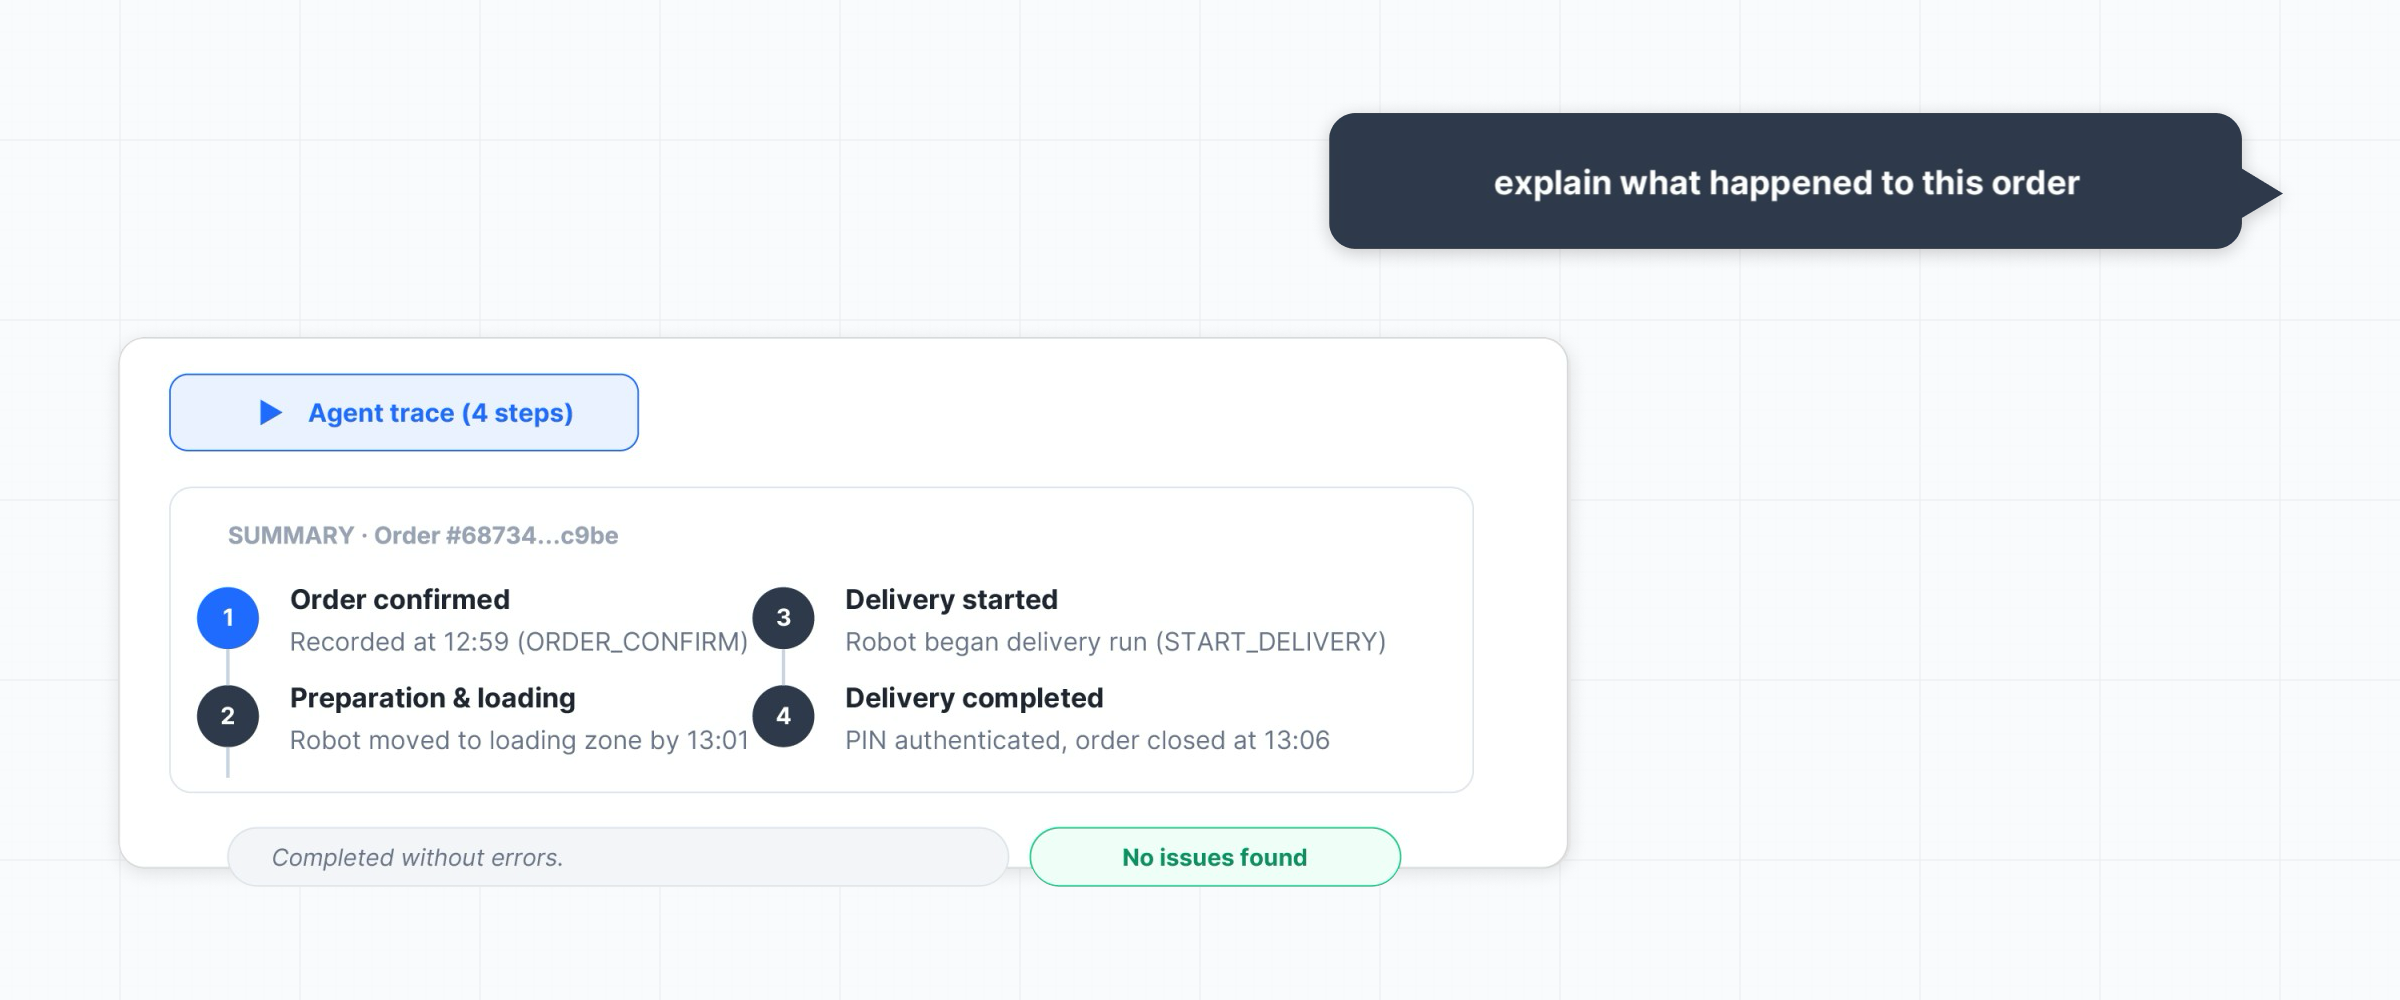Screen dimensions: 2400x1000
Task: Open the Order confirmed step title
Action: [x=400, y=599]
